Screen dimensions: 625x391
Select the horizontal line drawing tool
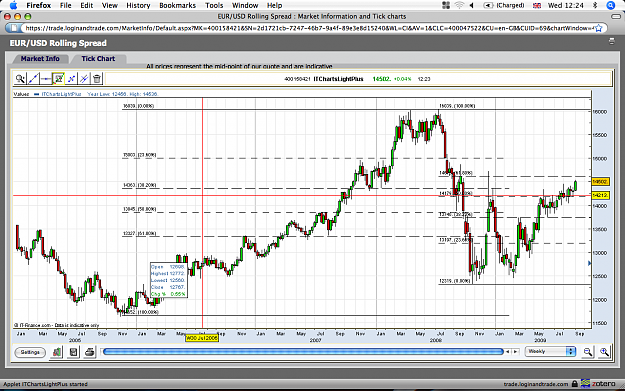[46, 79]
